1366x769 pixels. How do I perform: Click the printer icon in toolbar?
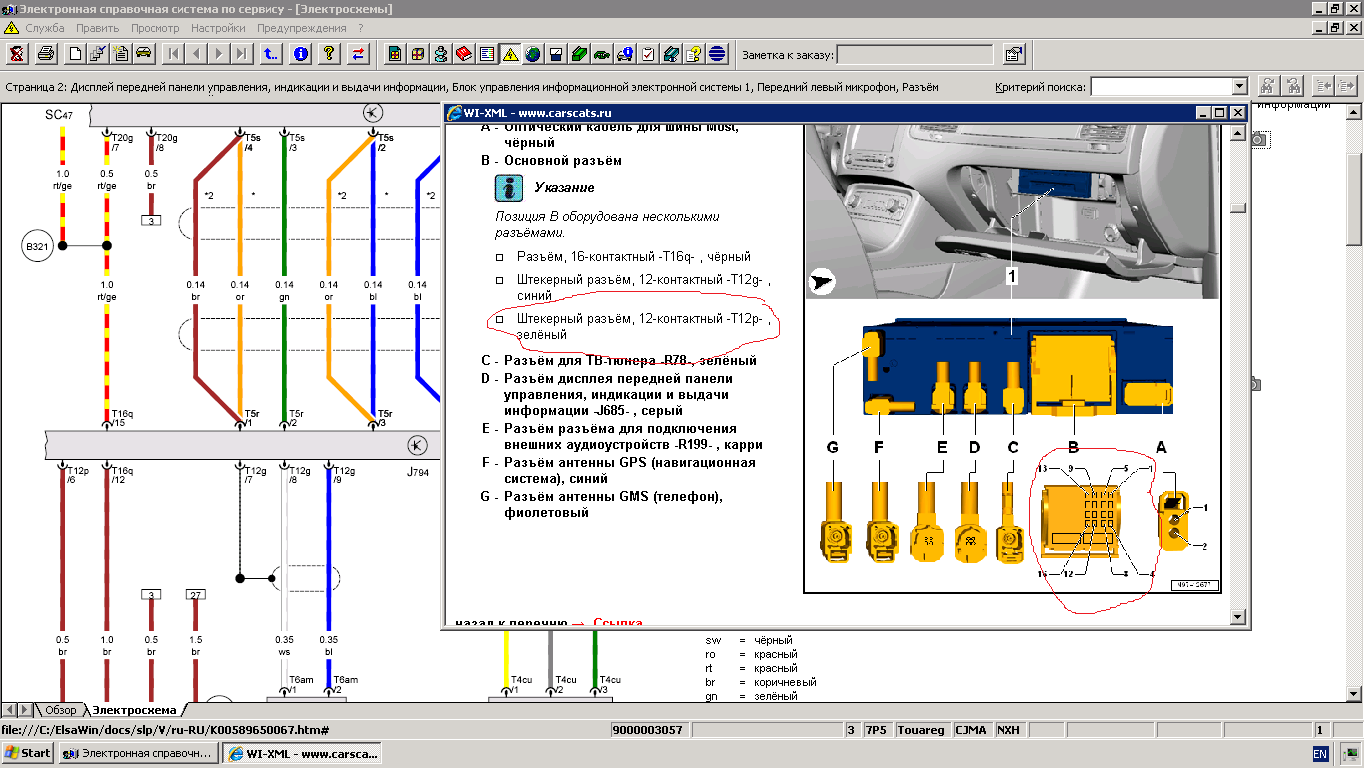tap(45, 53)
